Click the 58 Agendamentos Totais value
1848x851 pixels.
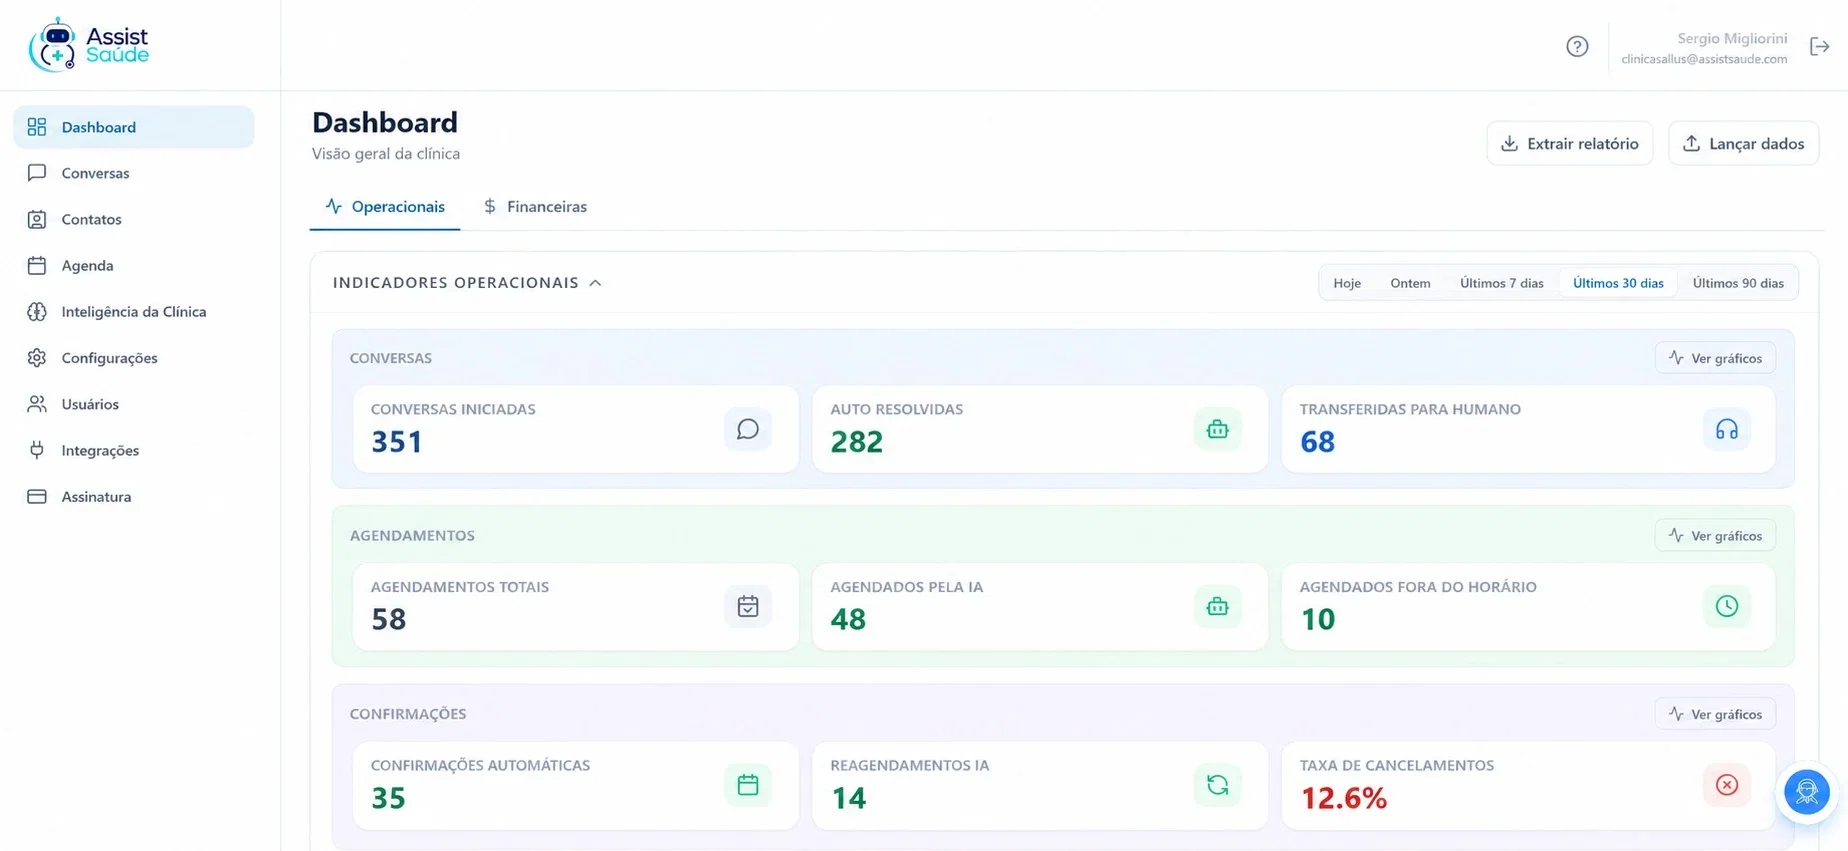[389, 620]
